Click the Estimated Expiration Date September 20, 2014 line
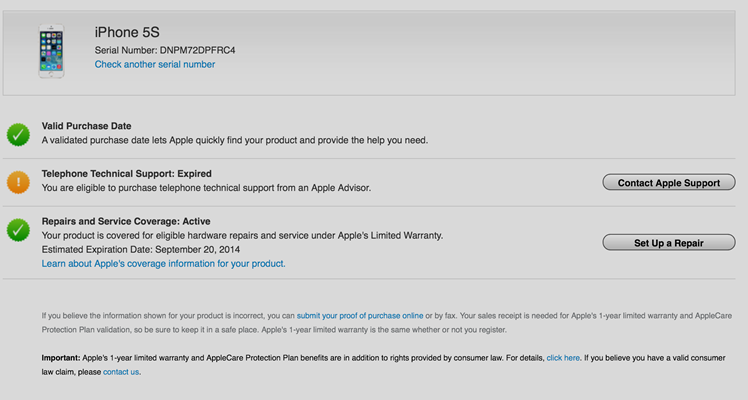The image size is (748, 400). point(141,250)
